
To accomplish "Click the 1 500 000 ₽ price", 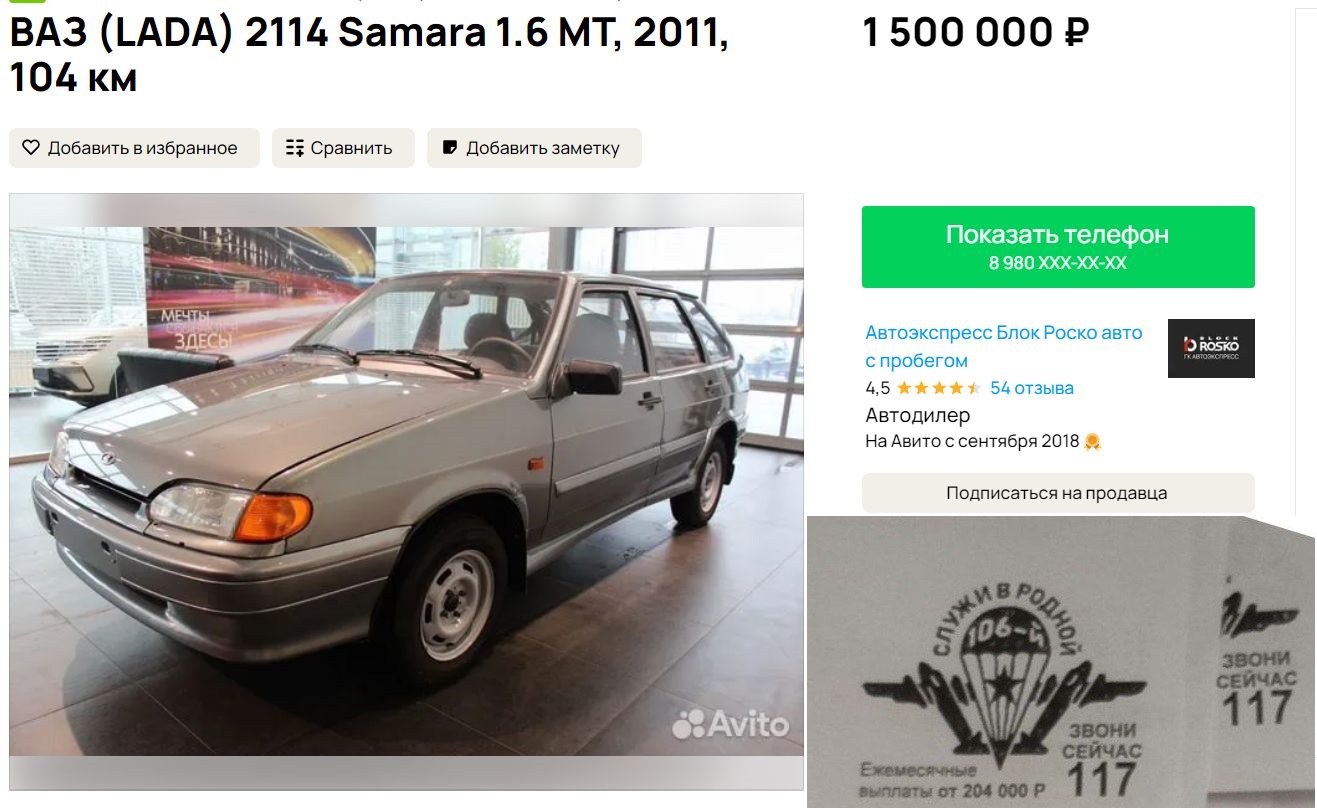I will point(975,33).
